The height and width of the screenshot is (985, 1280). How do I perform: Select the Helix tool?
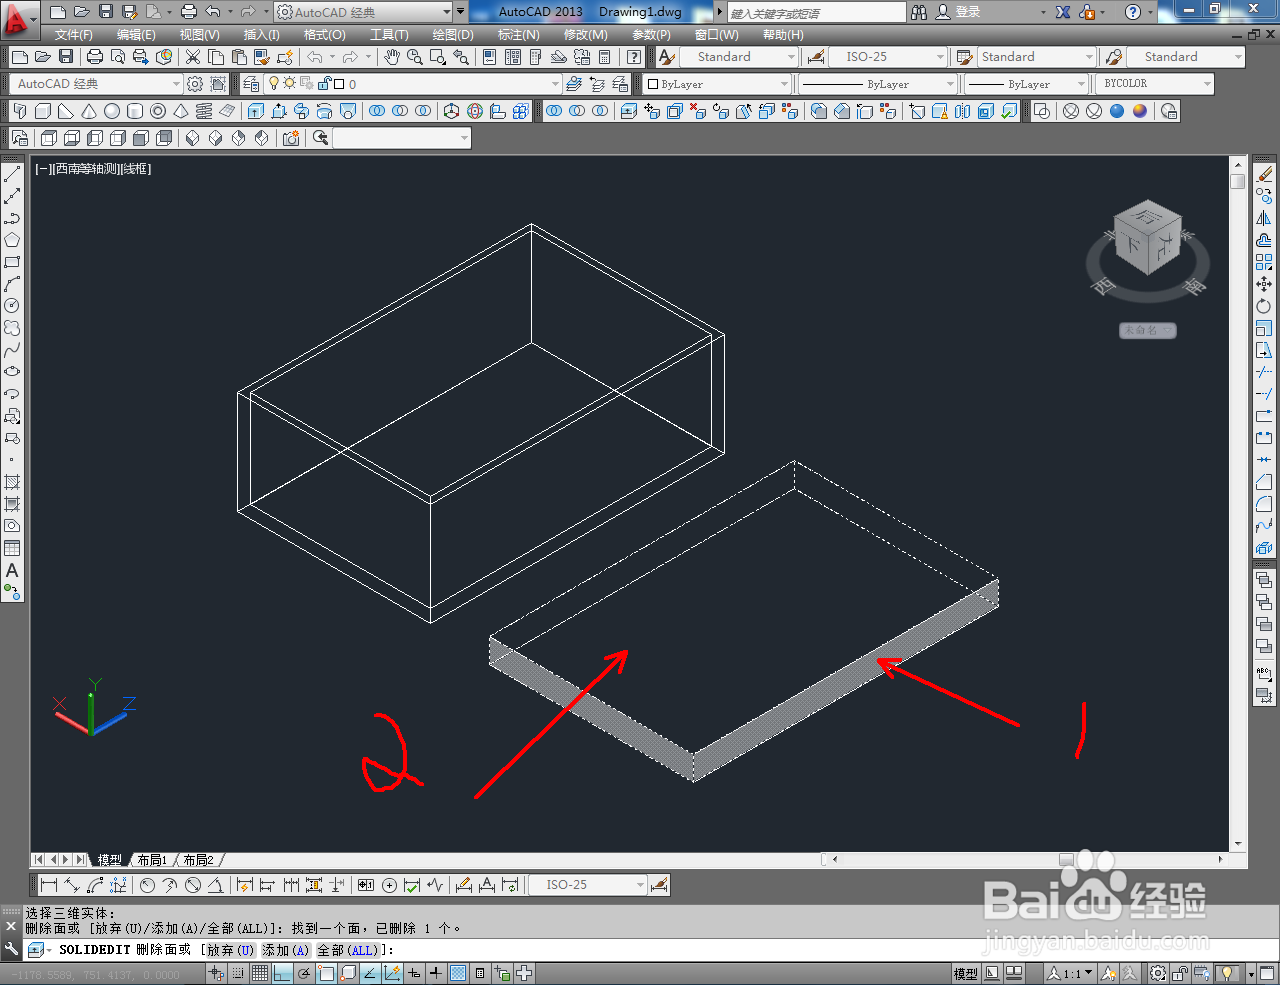[x=204, y=111]
